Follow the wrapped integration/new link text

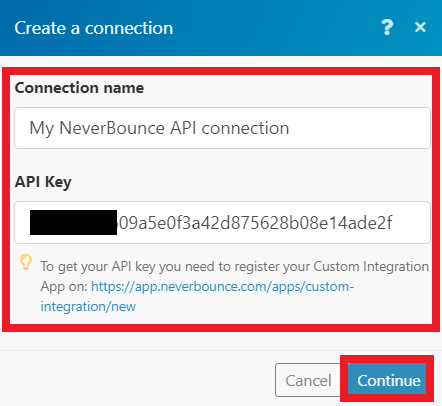point(88,306)
